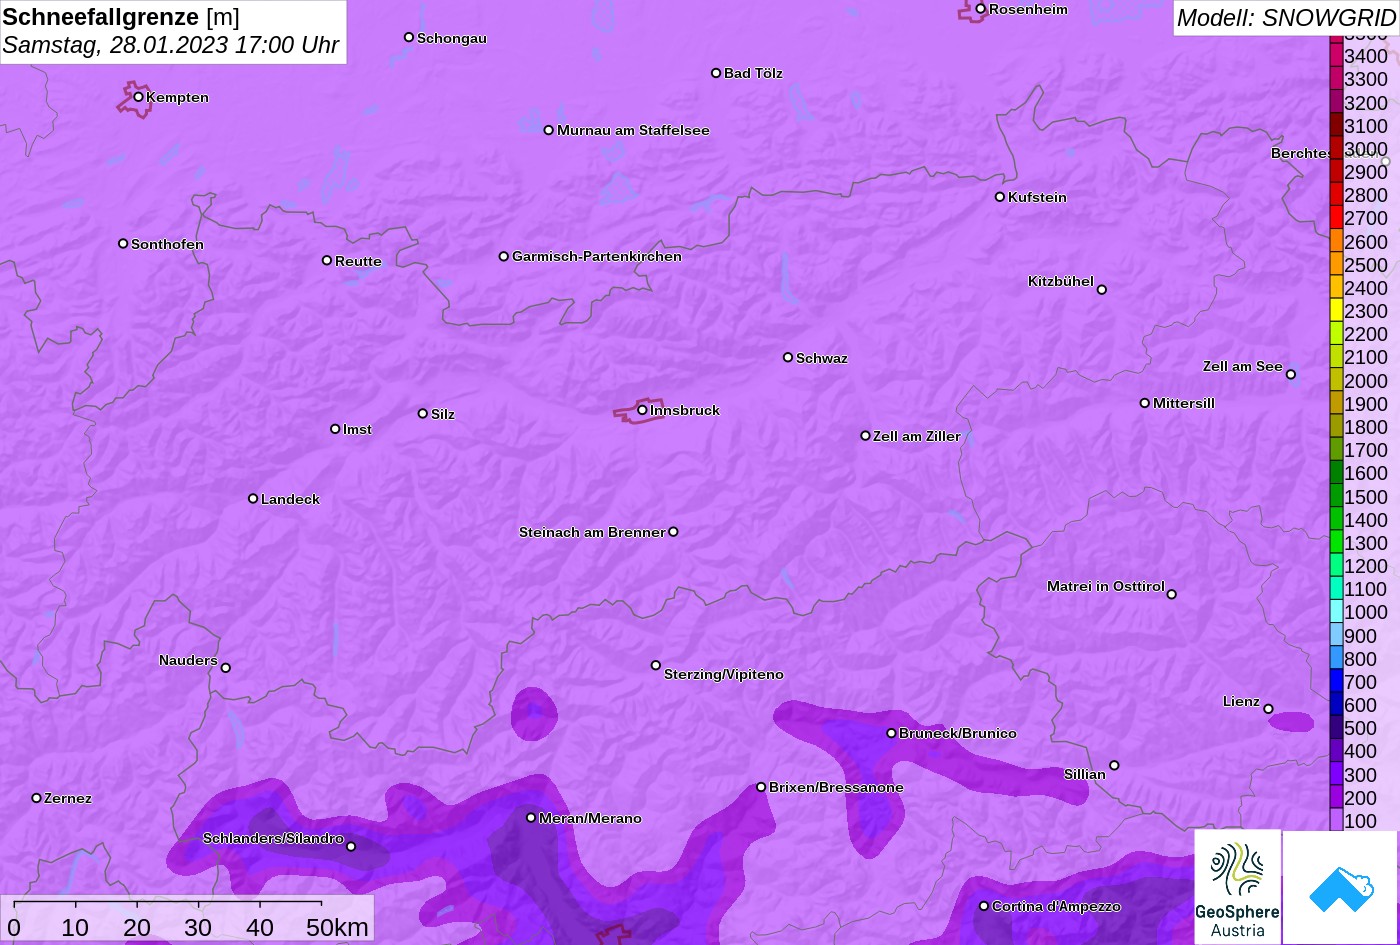1400x945 pixels.
Task: Click the GeoSphere Austria logo
Action: pyautogui.click(x=1237, y=887)
